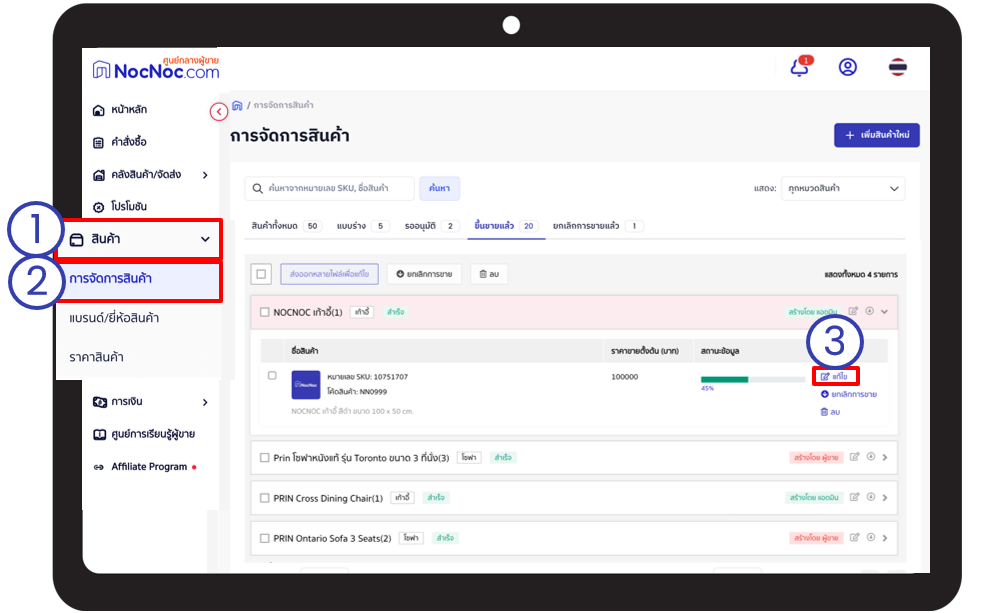Expand the การเงิน submenu arrow

[205, 403]
